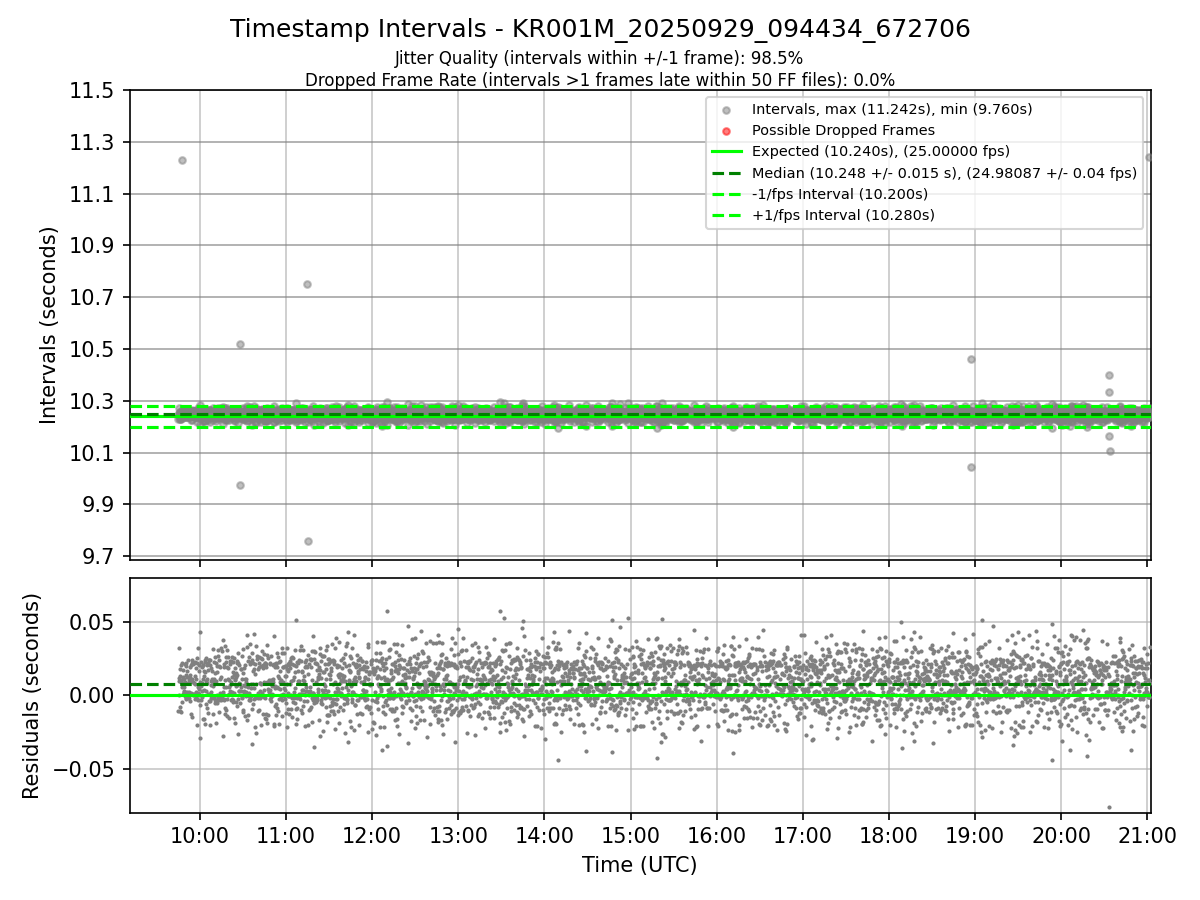Click the 18:00 time tick label
Image resolution: width=1200 pixels, height=900 pixels.
coord(888,834)
